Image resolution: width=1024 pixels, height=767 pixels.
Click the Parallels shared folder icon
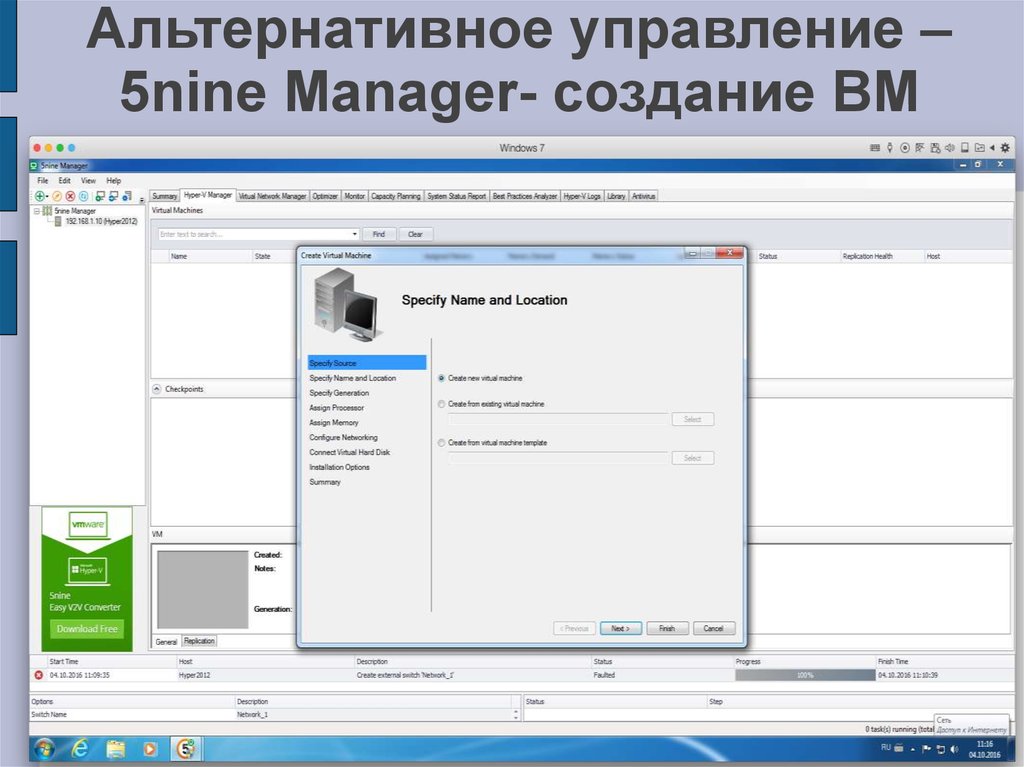980,148
